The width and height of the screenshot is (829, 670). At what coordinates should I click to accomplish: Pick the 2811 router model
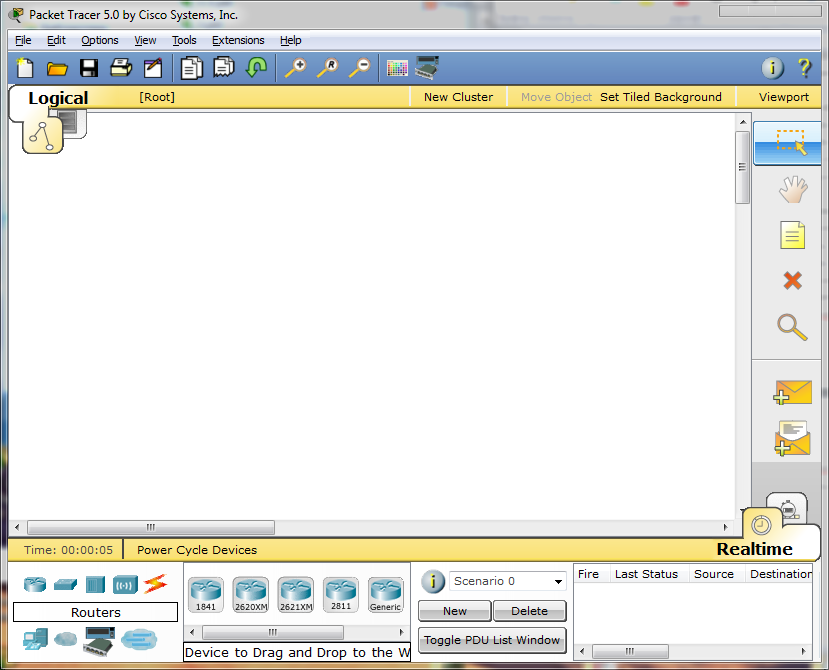click(341, 595)
